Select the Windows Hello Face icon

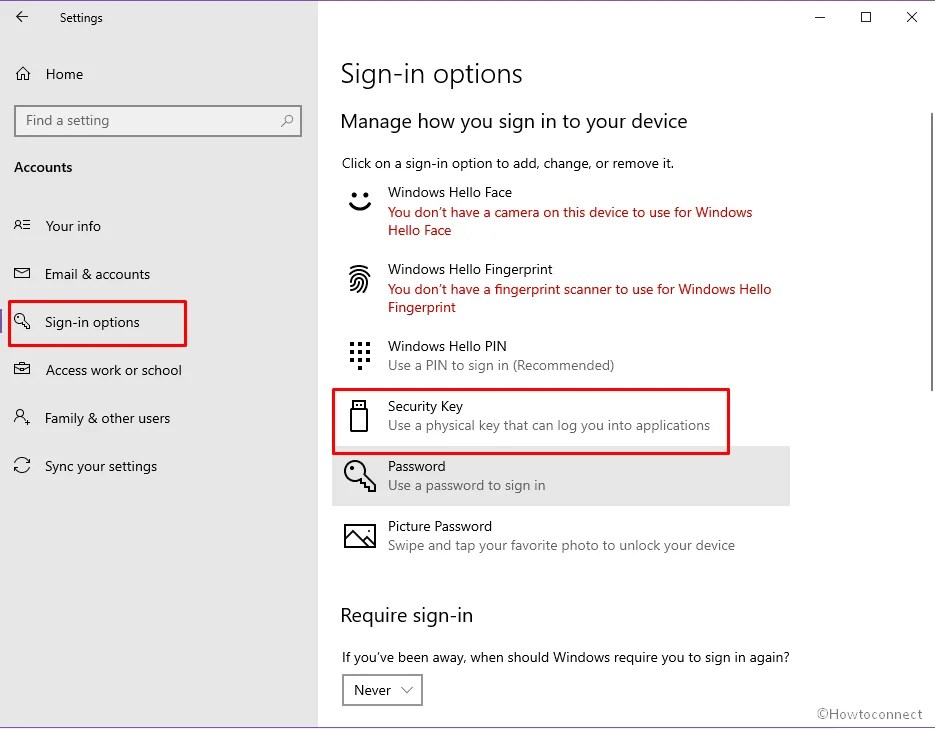point(360,202)
